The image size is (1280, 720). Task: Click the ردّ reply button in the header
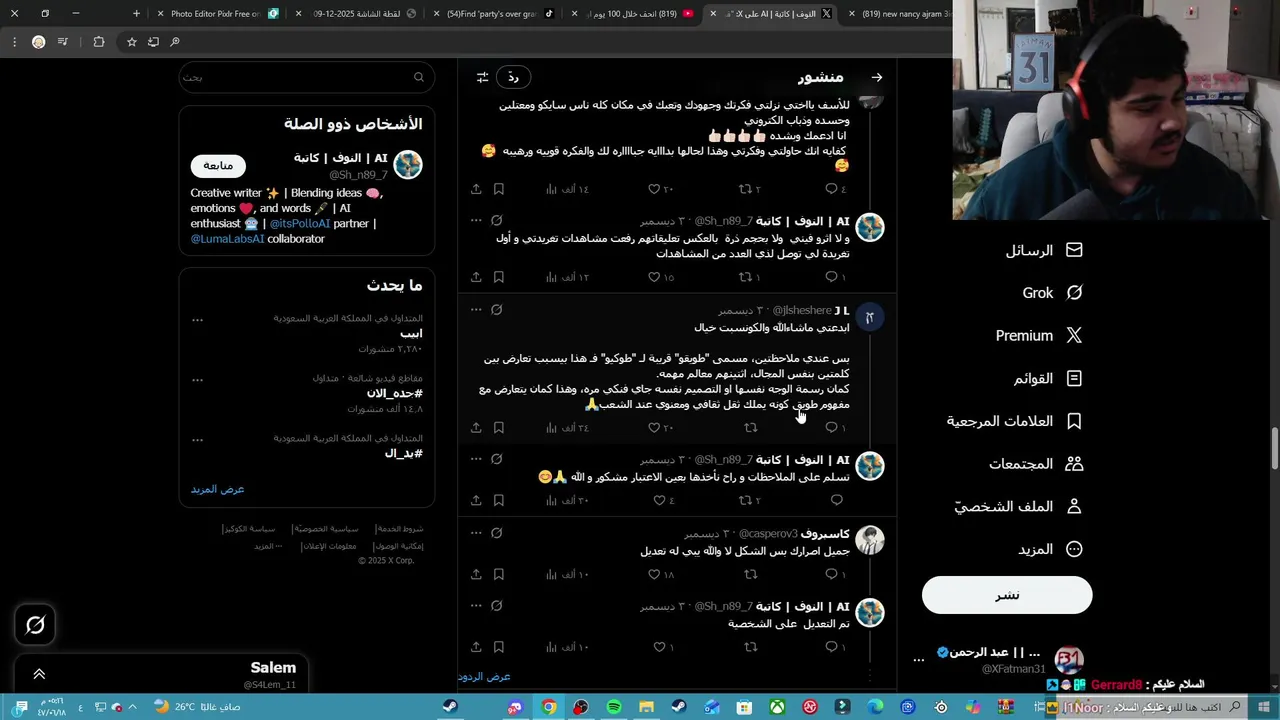point(513,77)
